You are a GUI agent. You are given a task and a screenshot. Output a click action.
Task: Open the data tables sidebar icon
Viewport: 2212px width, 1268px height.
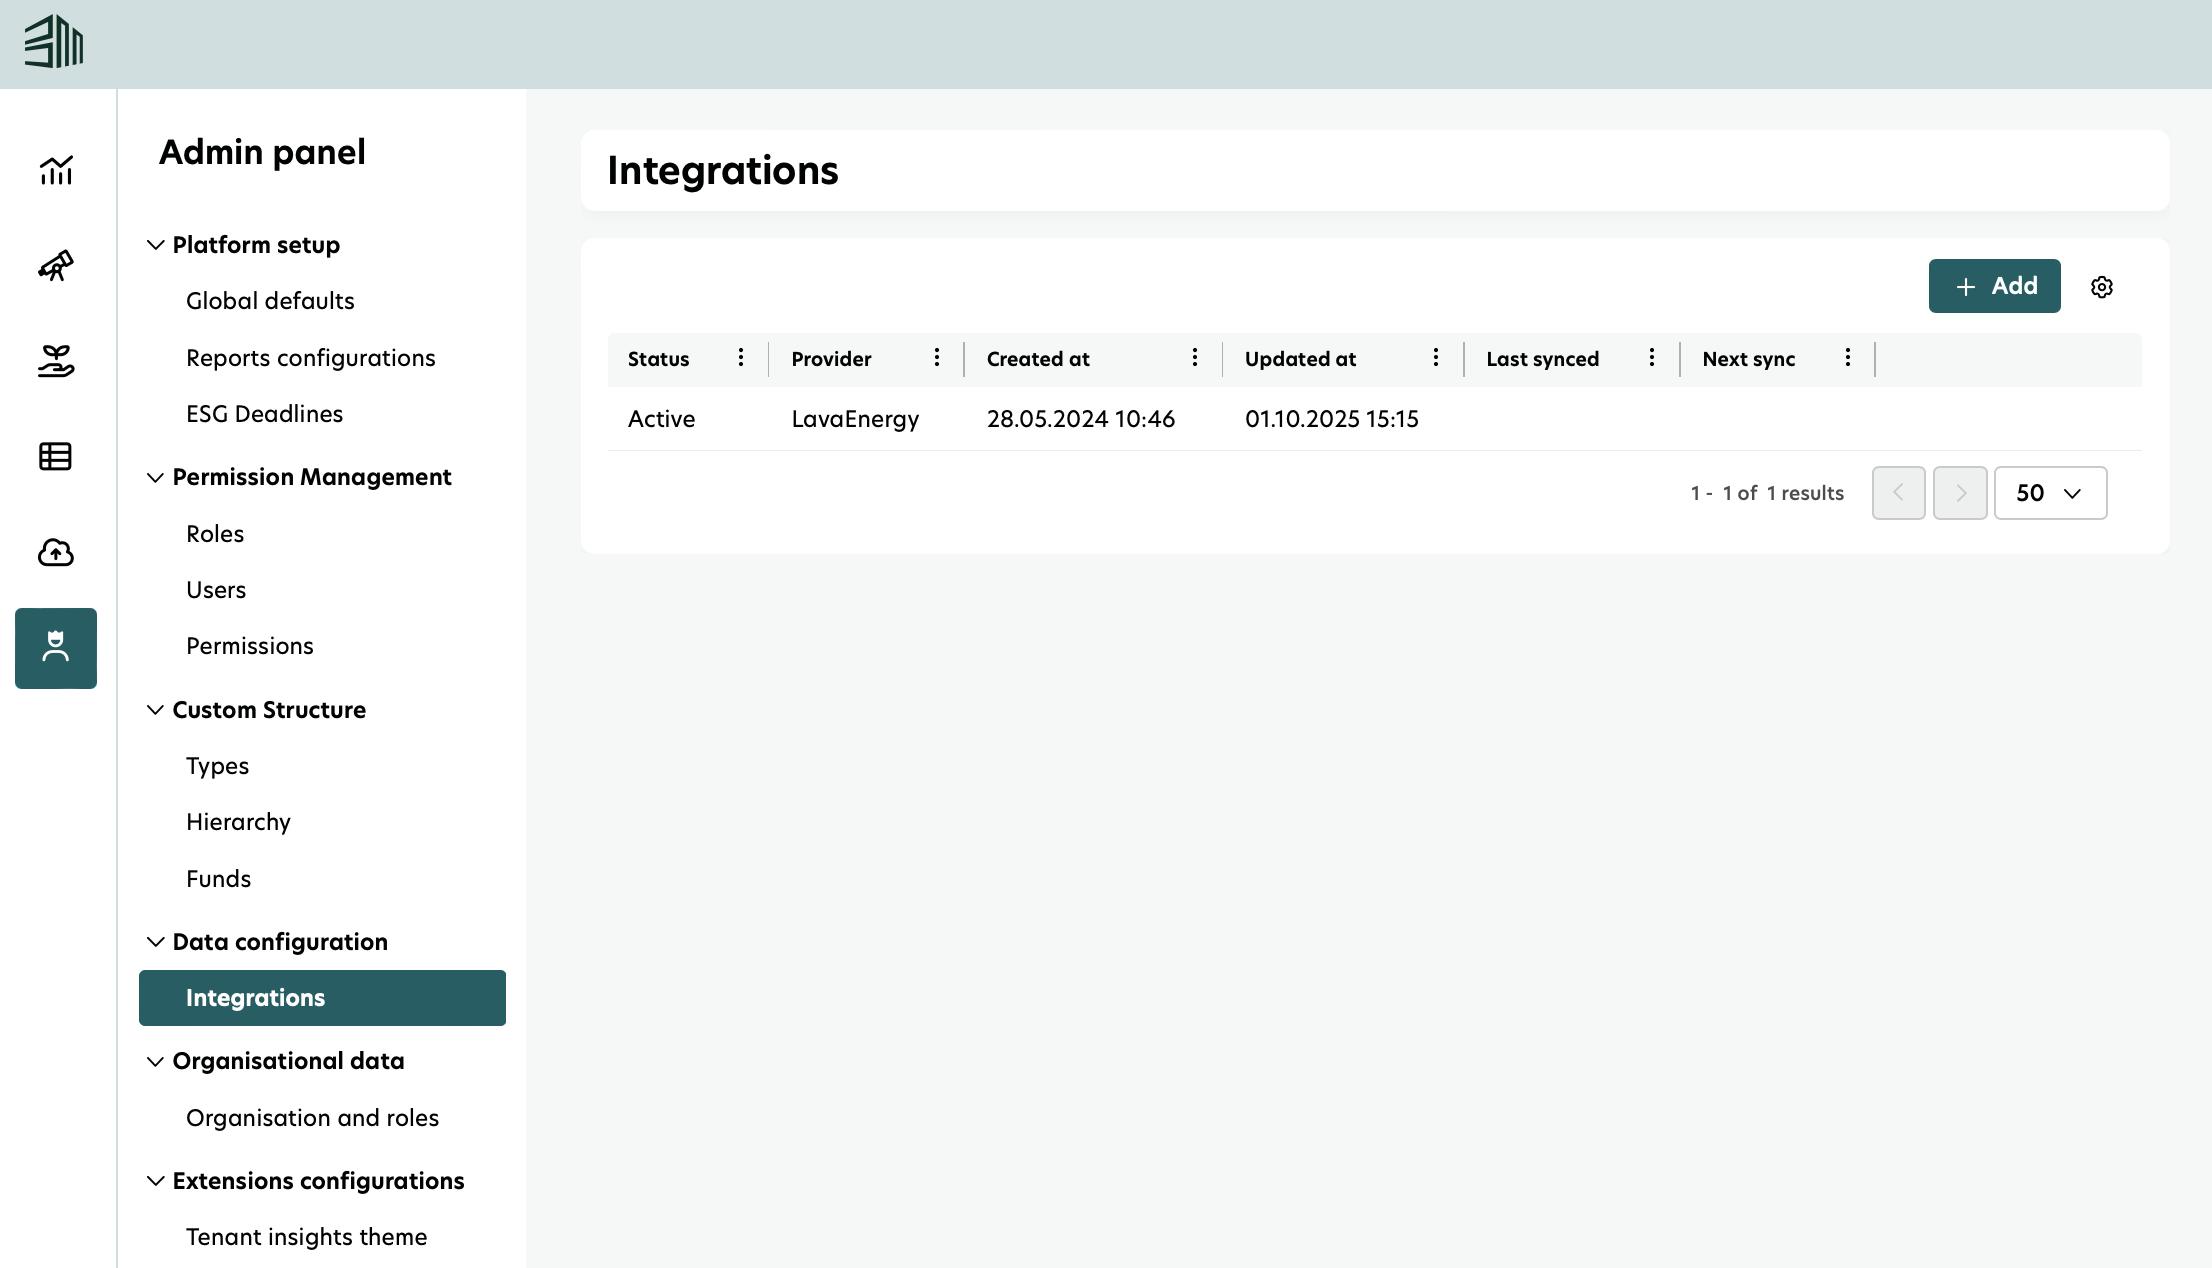click(56, 456)
